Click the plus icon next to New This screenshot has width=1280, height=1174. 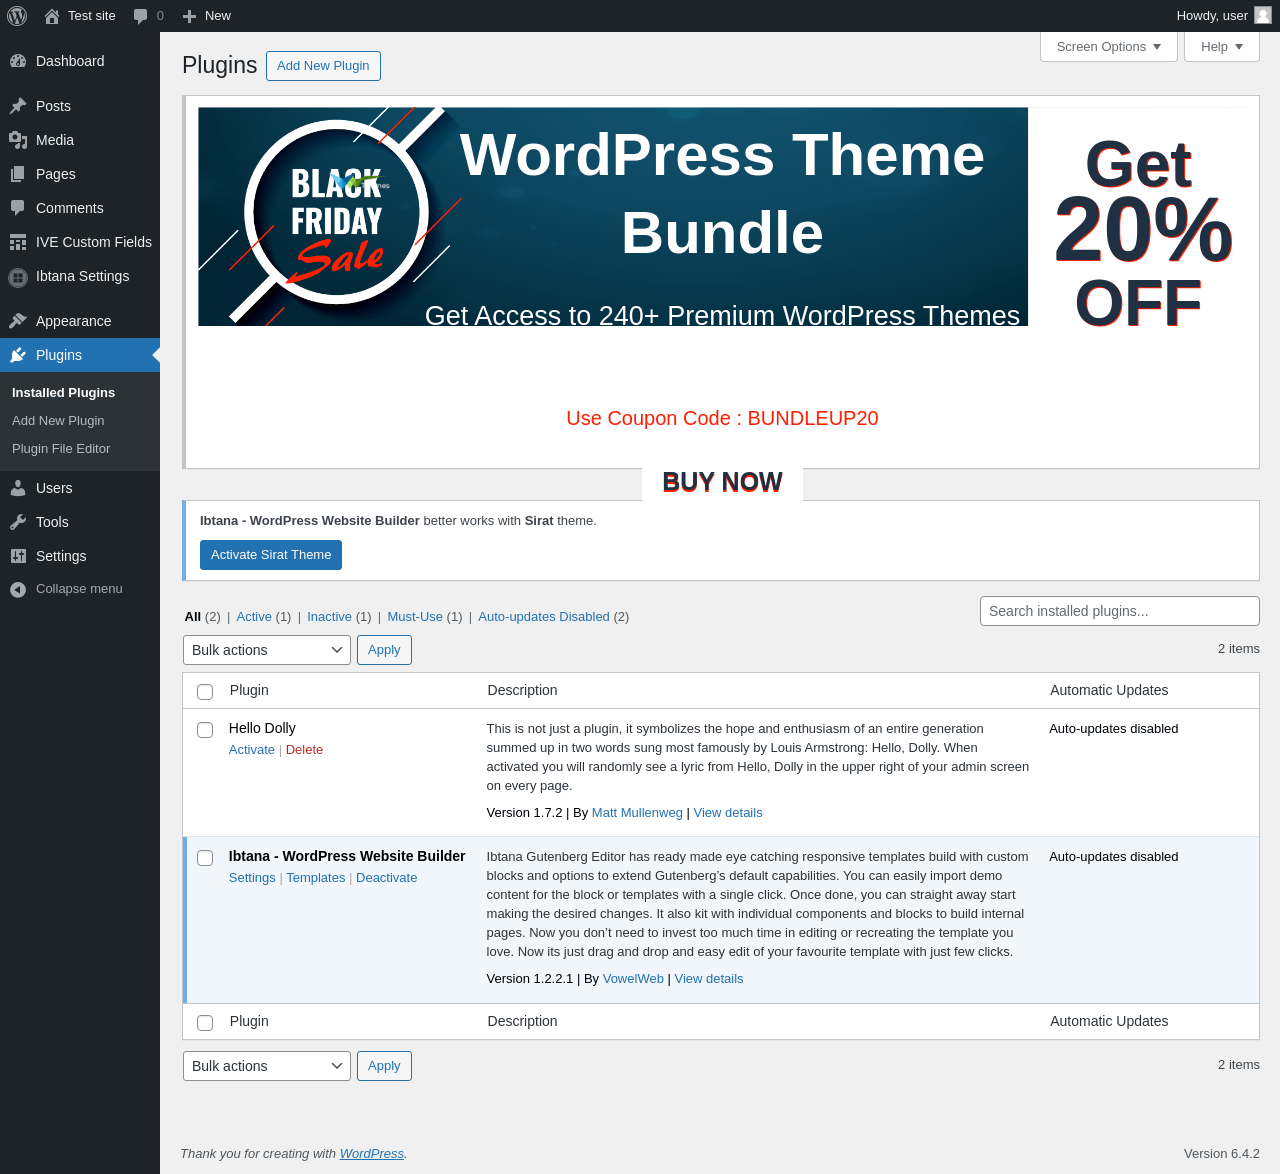coord(189,16)
